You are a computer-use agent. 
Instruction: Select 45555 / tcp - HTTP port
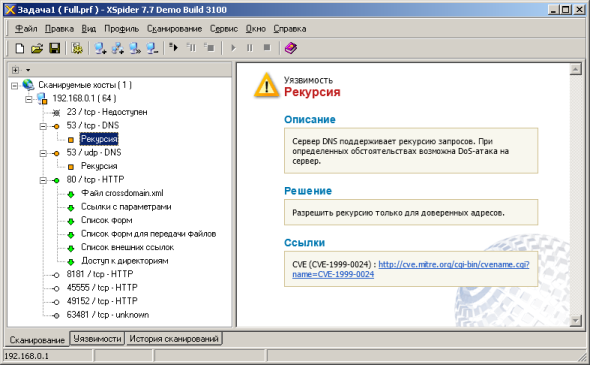102,288
